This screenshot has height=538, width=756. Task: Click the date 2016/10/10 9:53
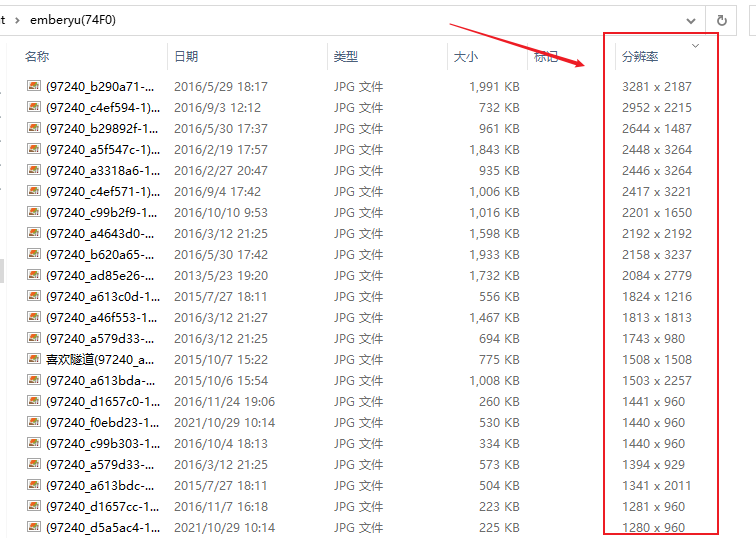(x=221, y=213)
